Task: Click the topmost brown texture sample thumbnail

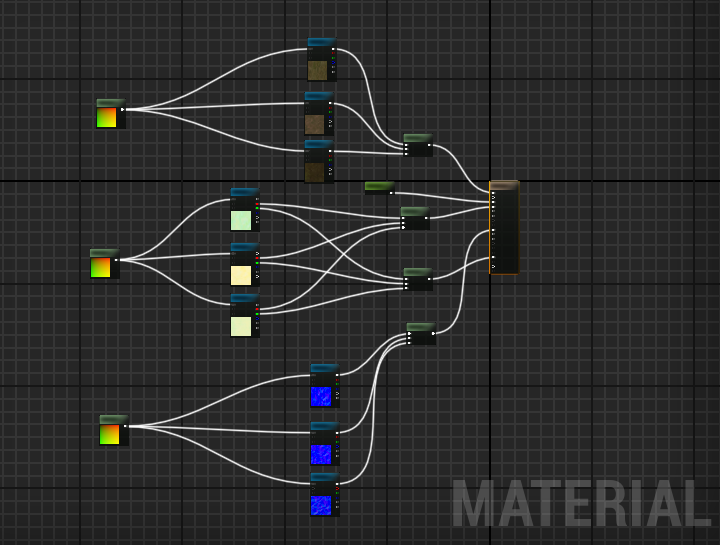Action: [317, 70]
